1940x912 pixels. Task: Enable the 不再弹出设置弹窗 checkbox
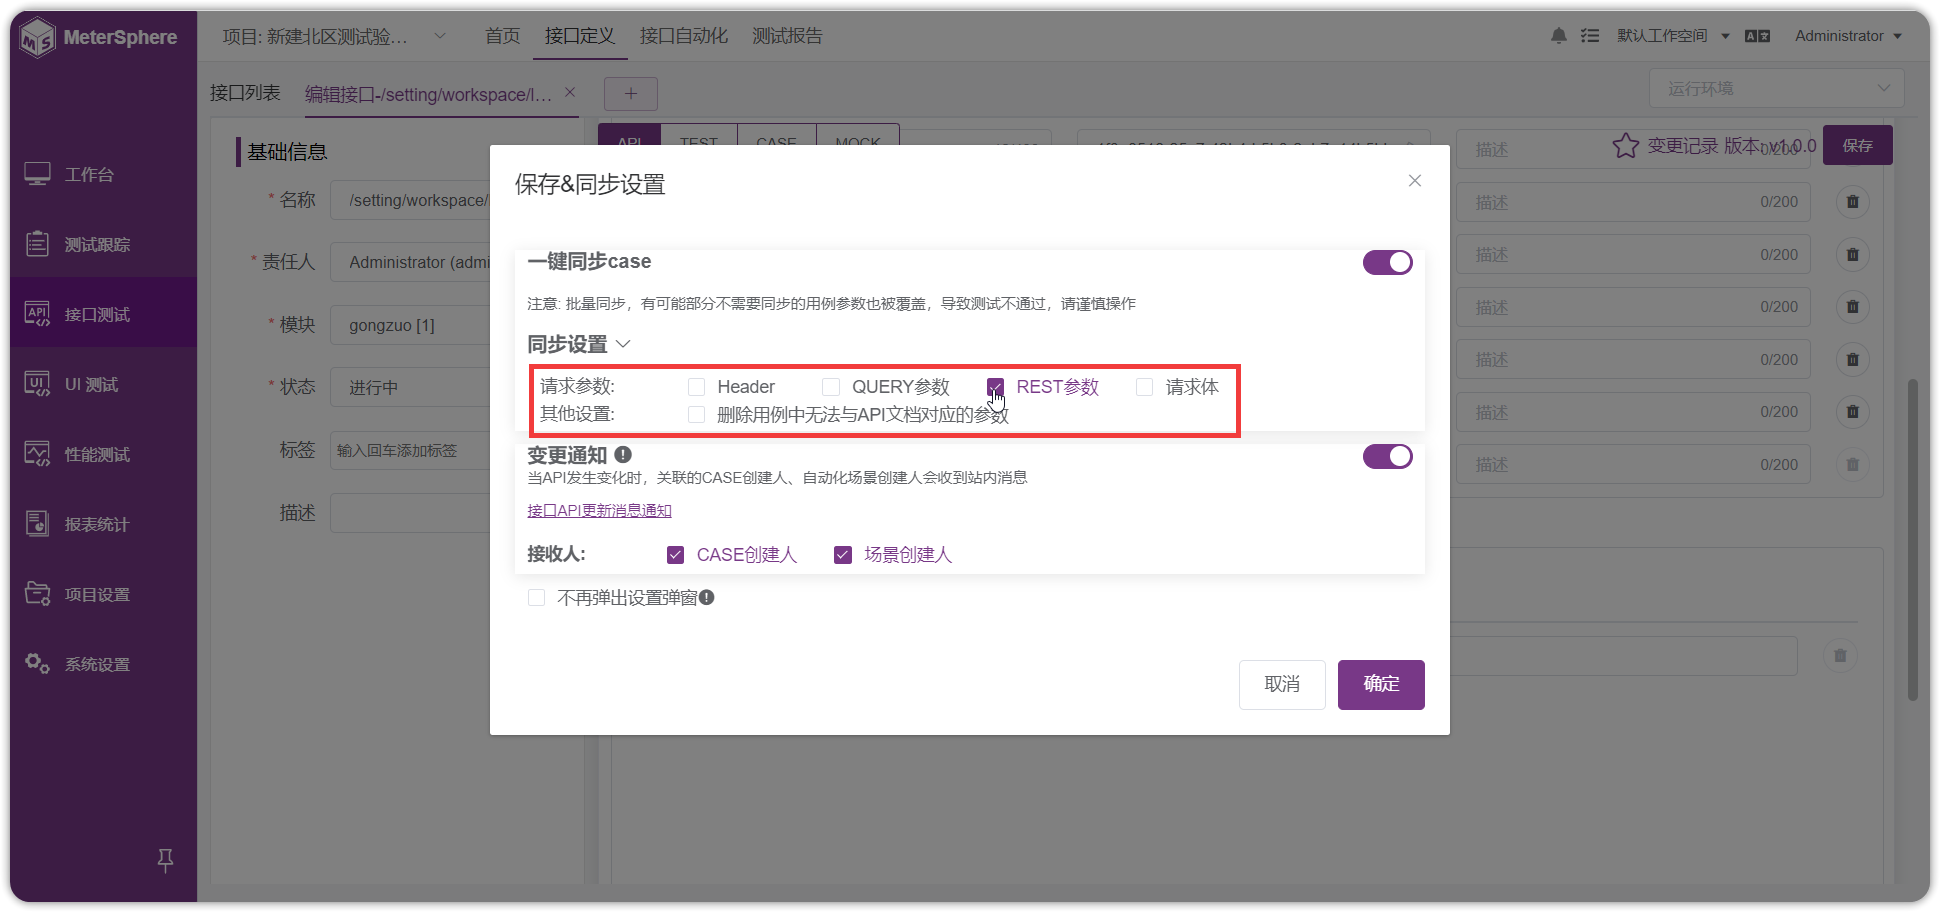537,597
